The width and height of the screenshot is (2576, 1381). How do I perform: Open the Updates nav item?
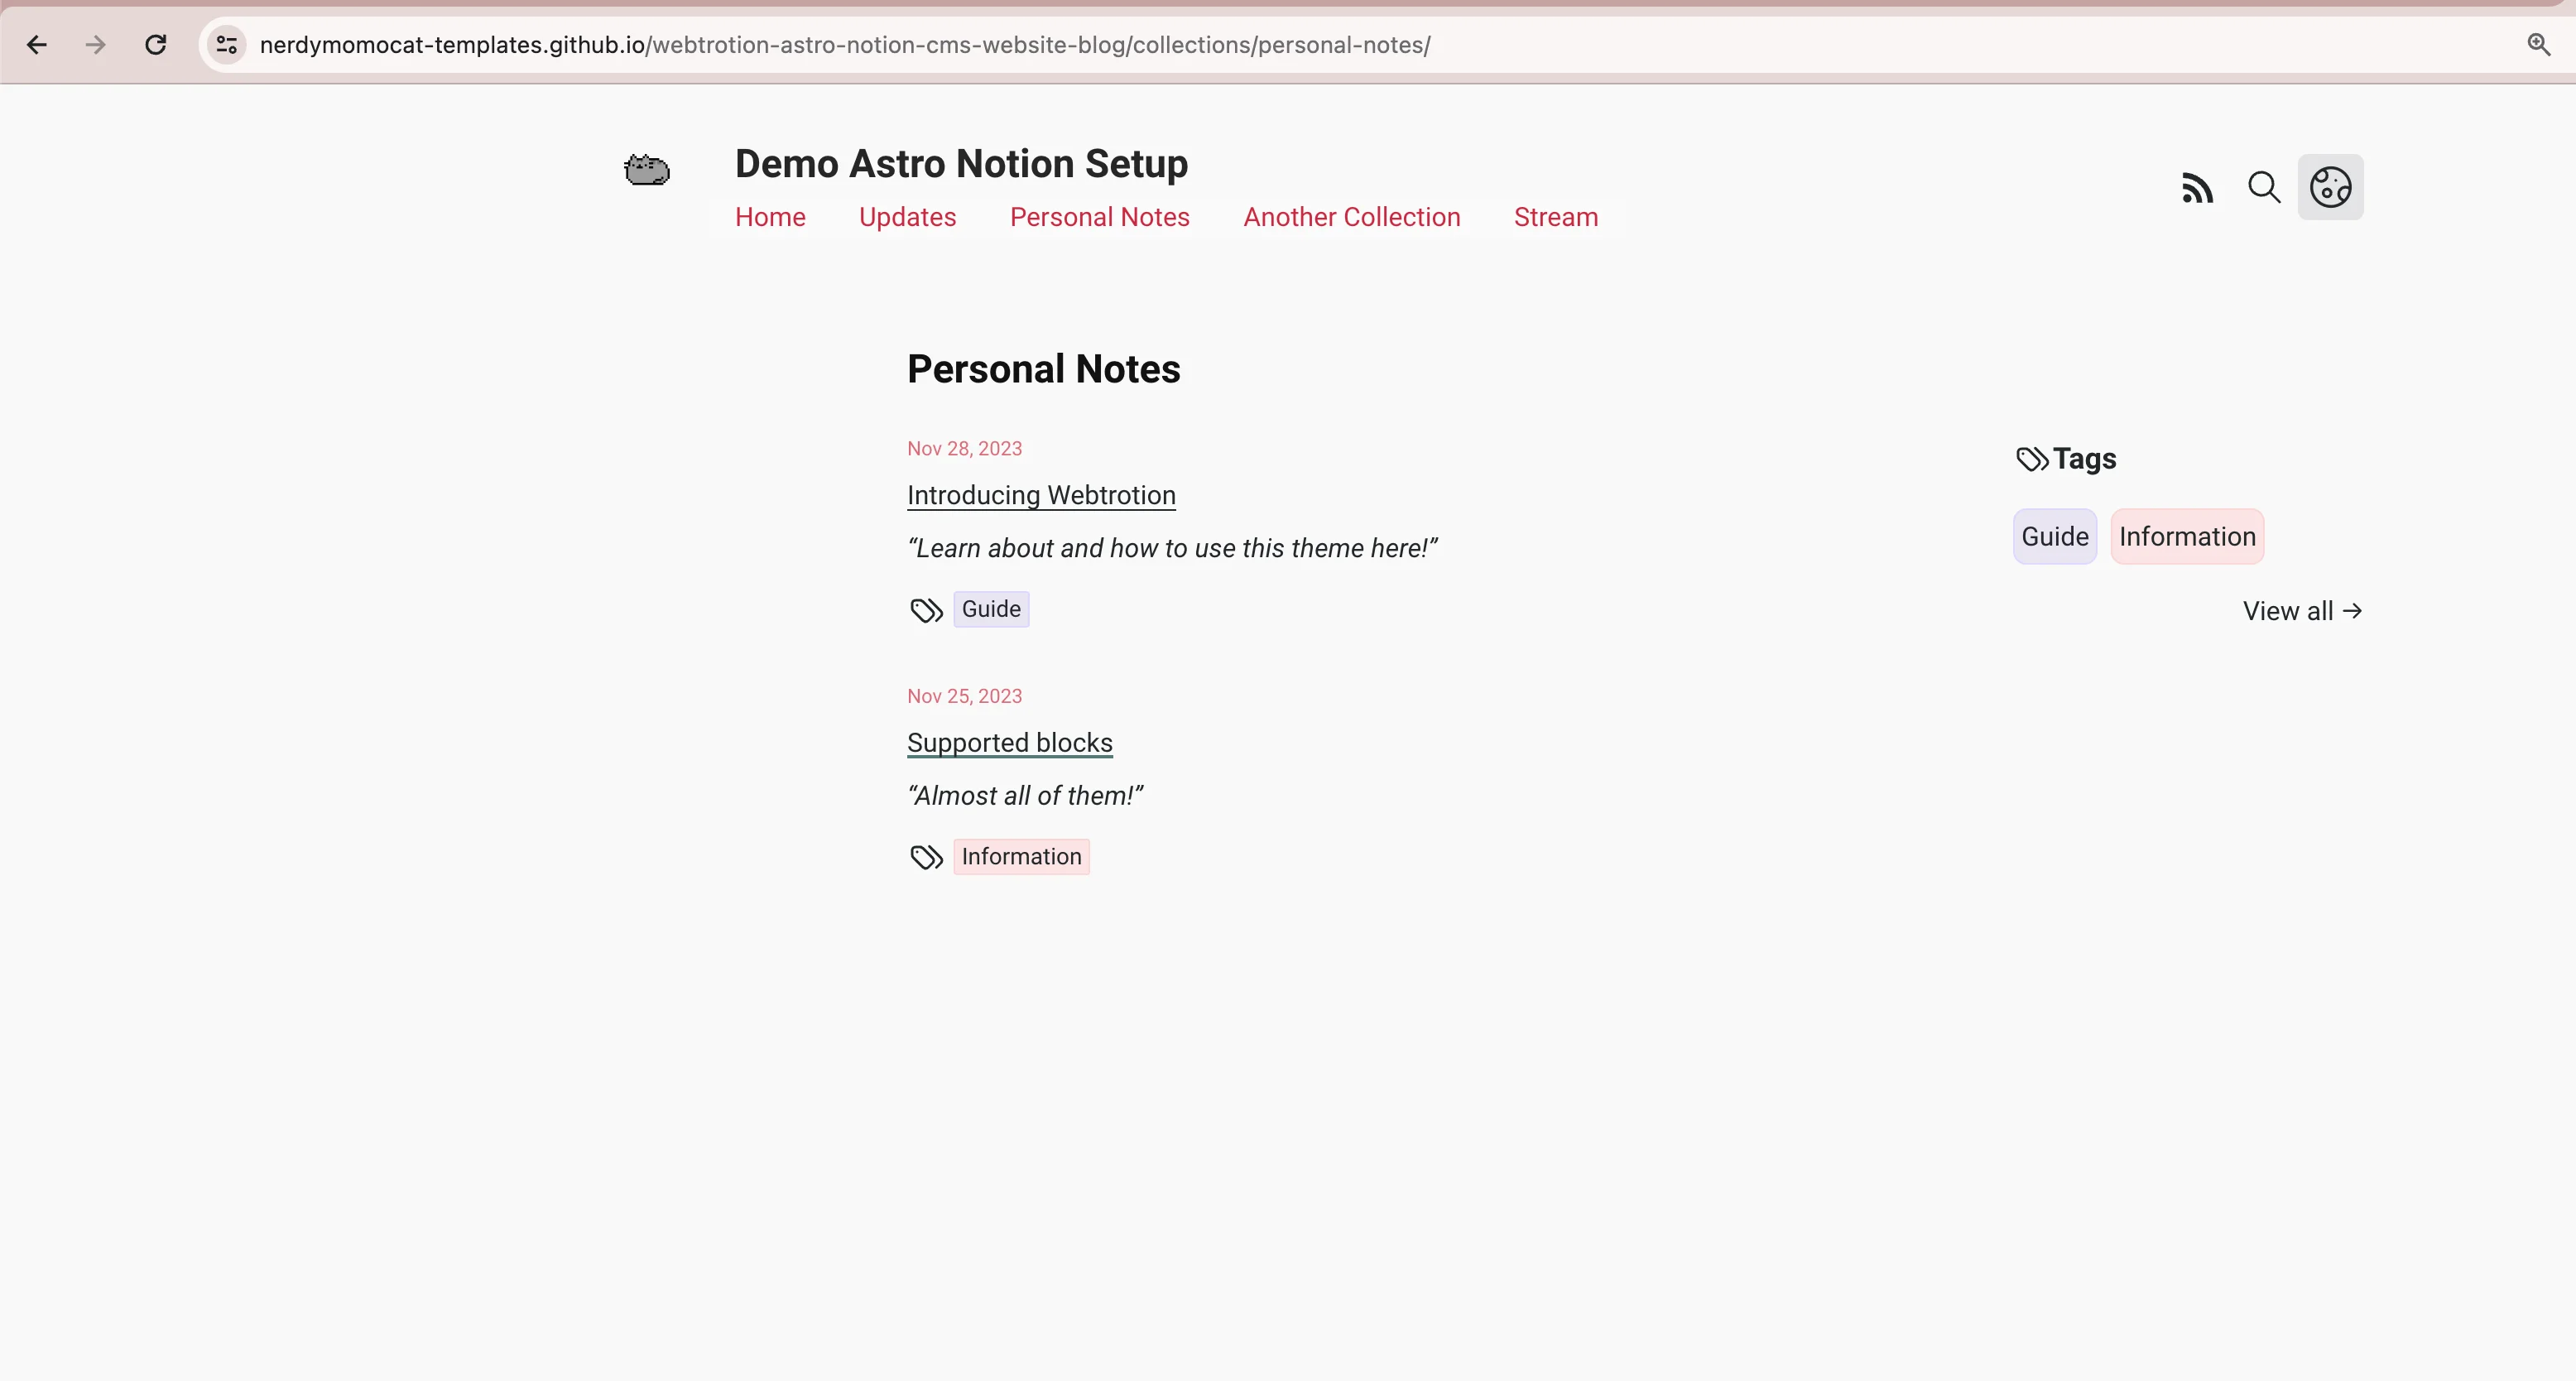point(907,217)
